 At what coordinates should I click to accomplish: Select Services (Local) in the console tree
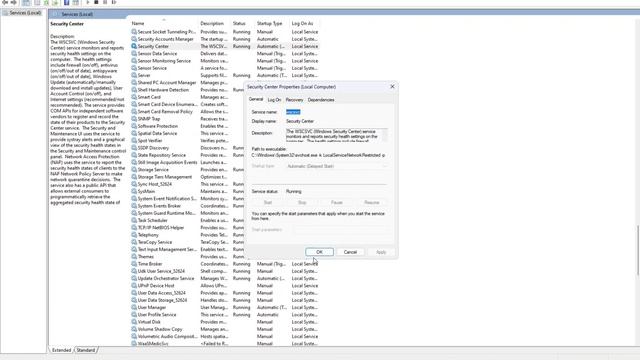point(22,13)
